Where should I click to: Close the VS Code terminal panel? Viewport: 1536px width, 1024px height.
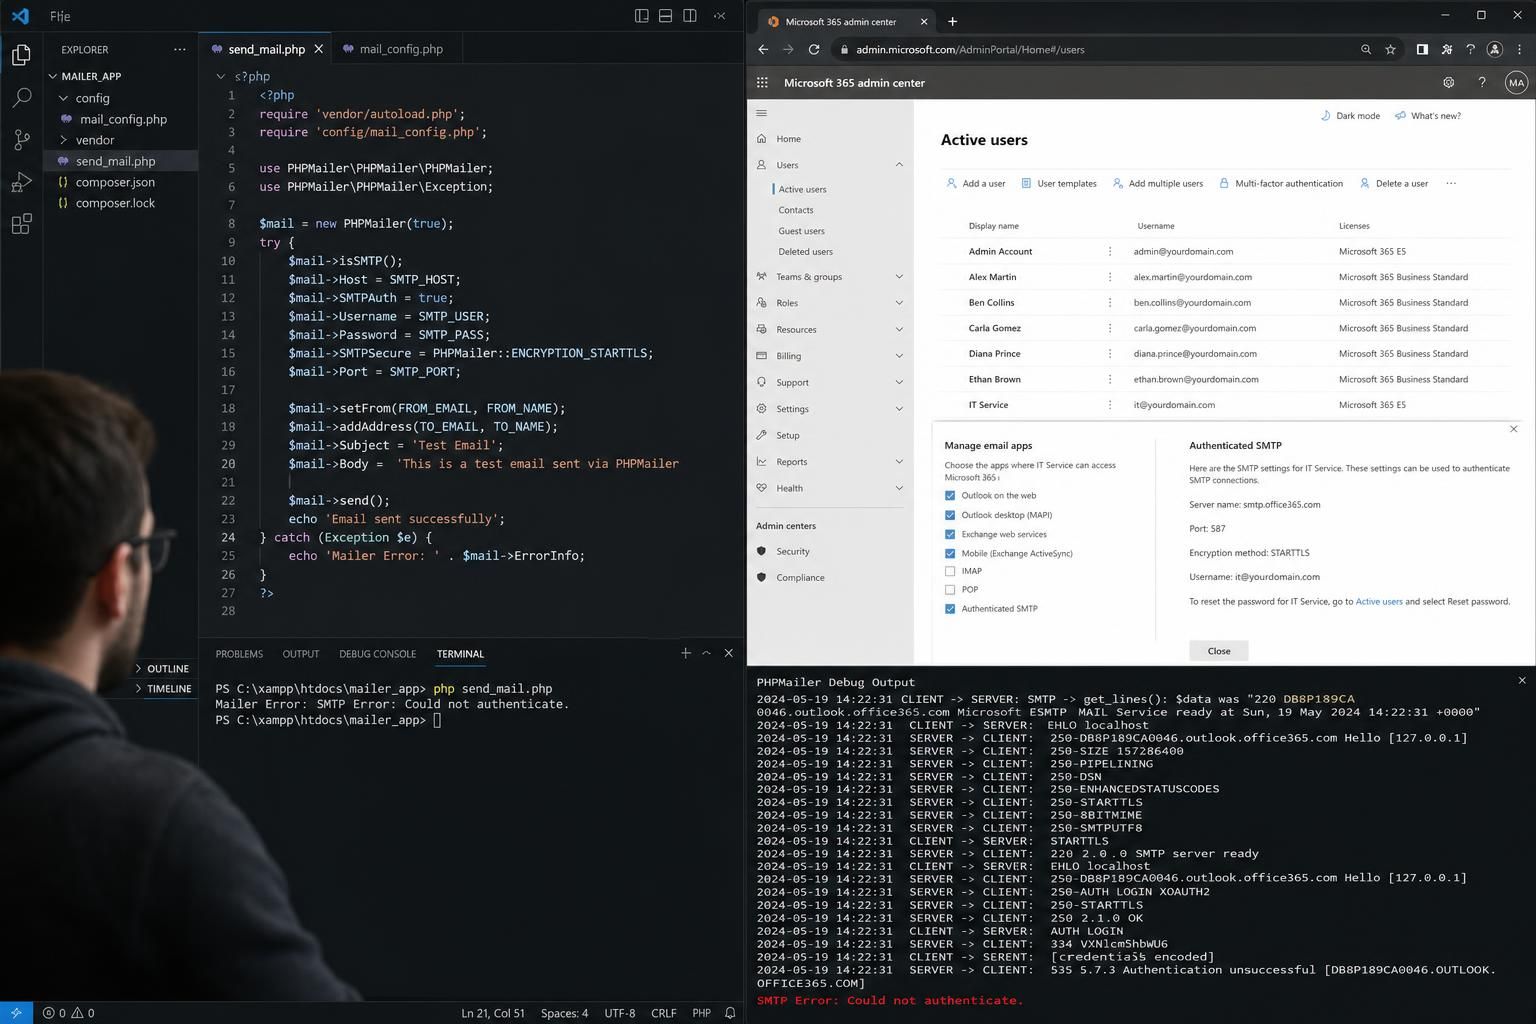click(x=728, y=653)
